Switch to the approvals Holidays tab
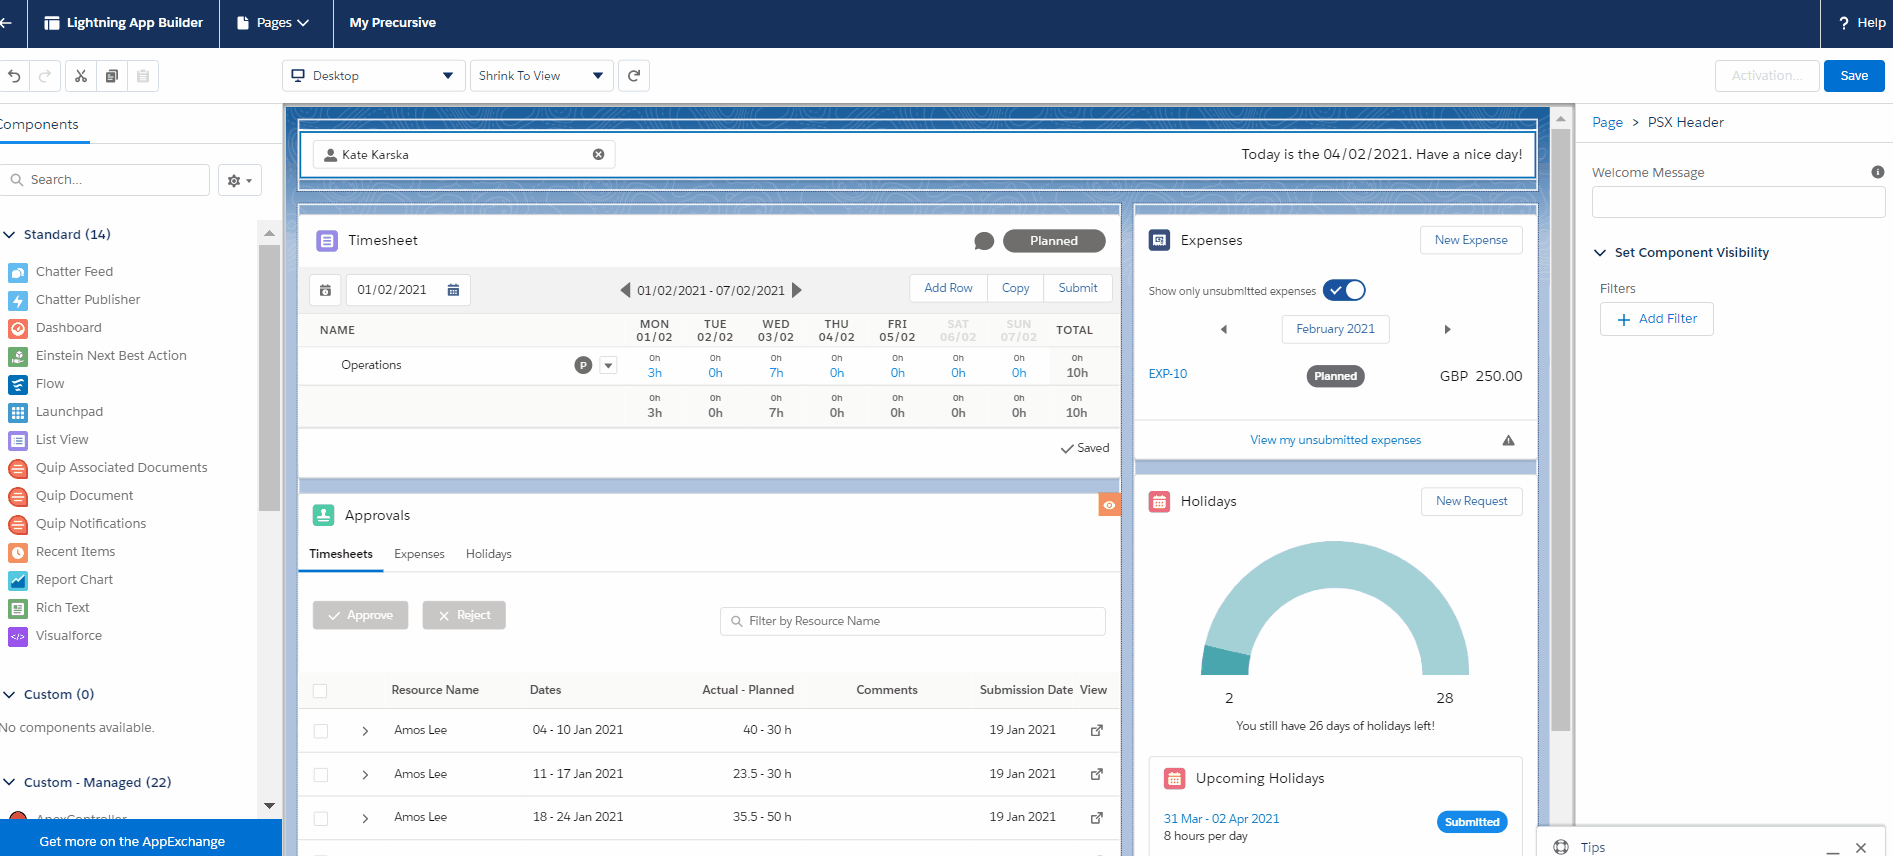Screen dimensions: 1893x856 coord(489,554)
